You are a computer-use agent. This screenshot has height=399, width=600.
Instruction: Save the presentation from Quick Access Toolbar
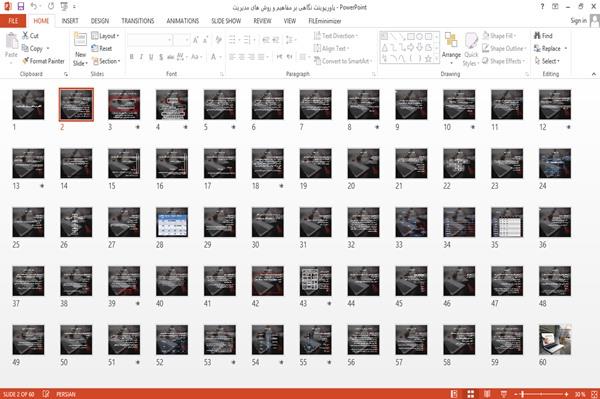[21, 7]
